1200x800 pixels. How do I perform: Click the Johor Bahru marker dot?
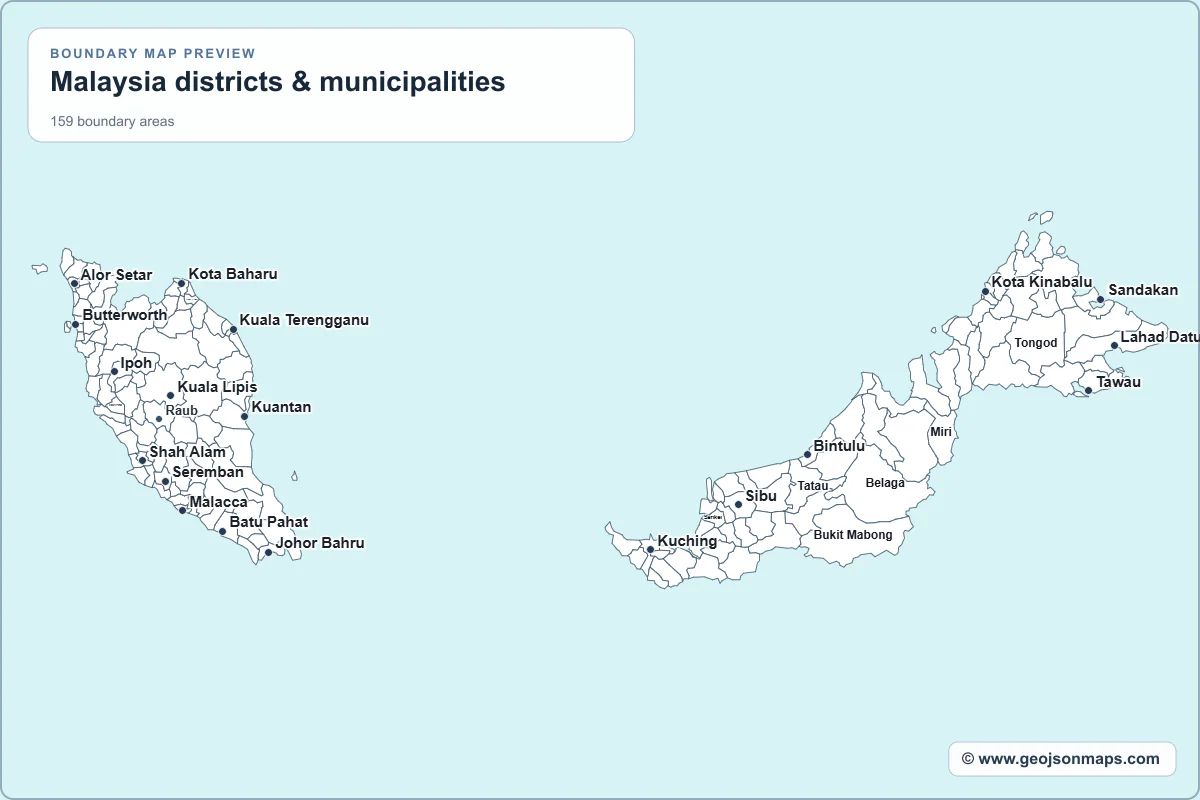tap(268, 552)
